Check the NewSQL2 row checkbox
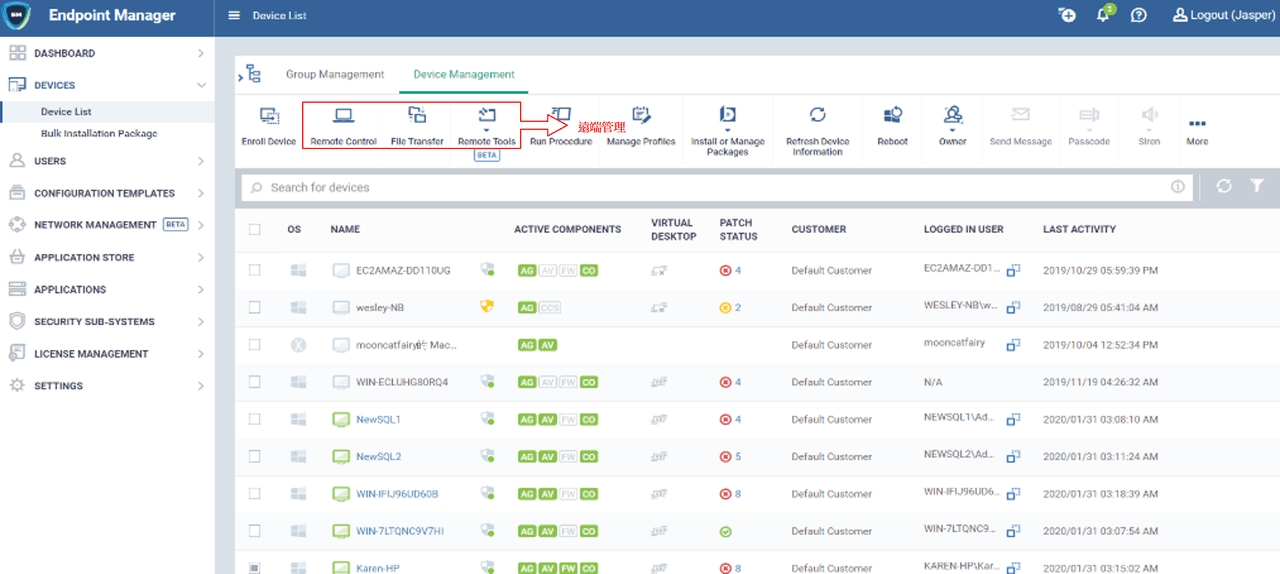Viewport: 1280px width, 574px height. [255, 456]
